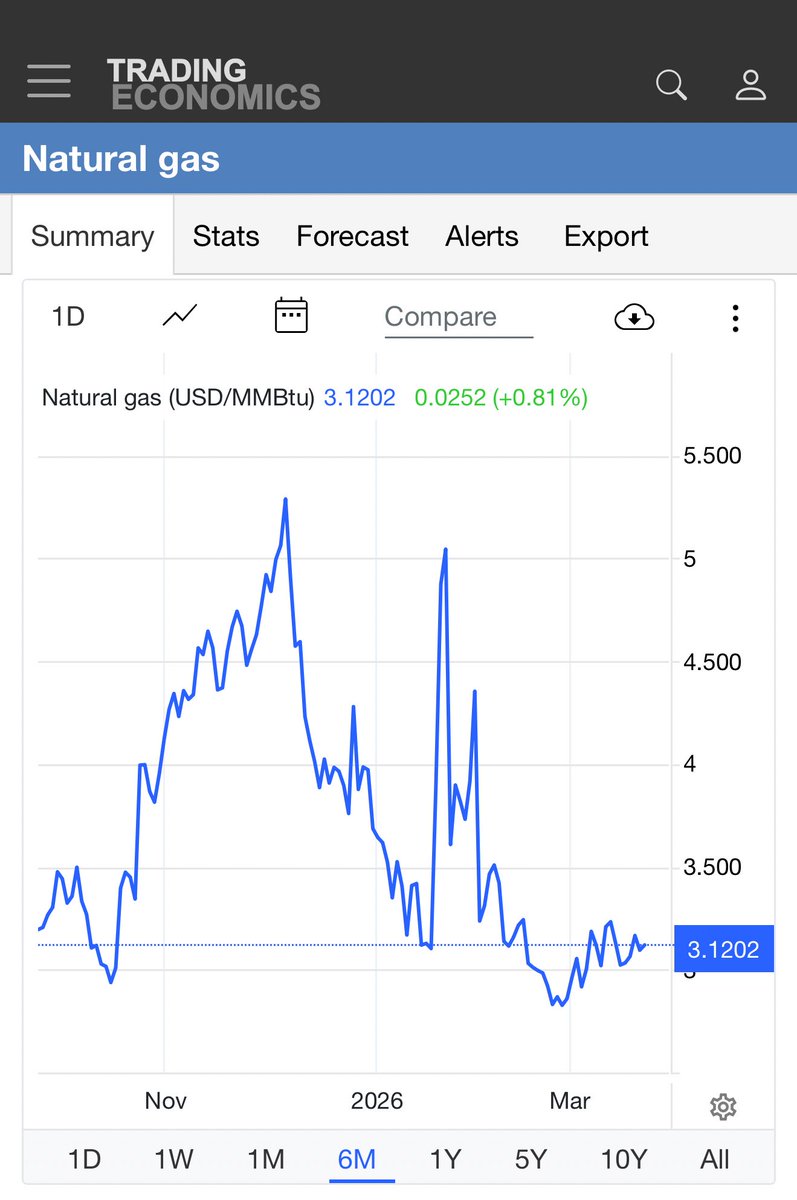
Task: Click the 0.0252 (+0.81%) change value
Action: coord(501,398)
